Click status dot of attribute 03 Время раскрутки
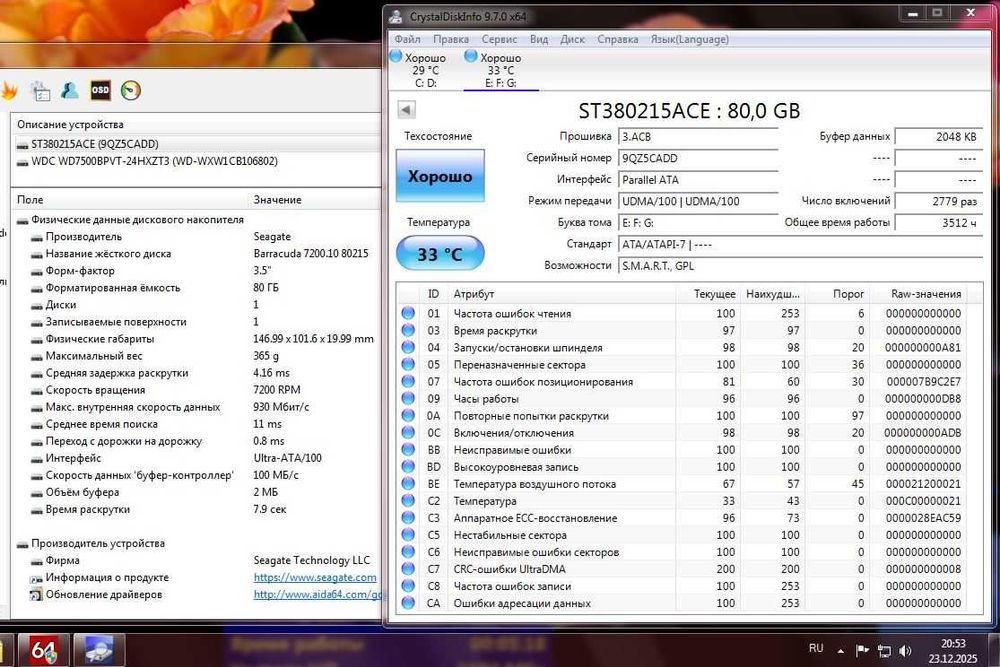This screenshot has width=1000, height=667. pyautogui.click(x=408, y=330)
